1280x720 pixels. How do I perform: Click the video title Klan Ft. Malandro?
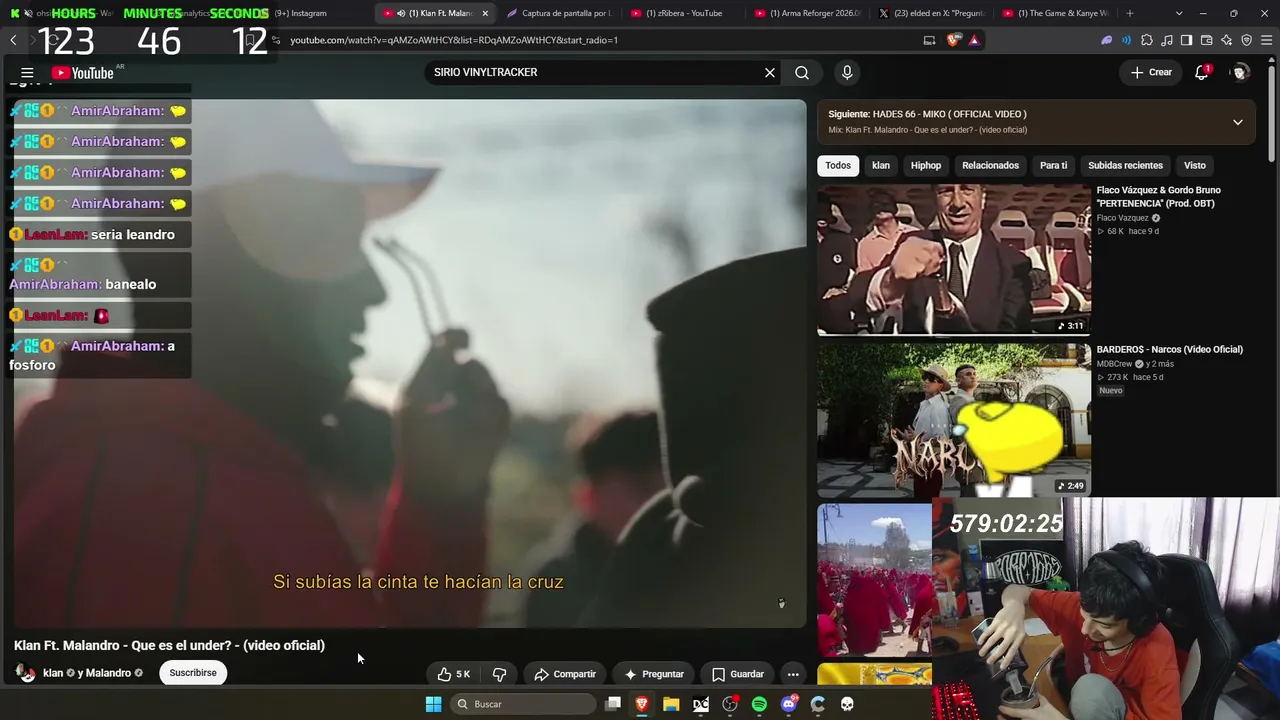click(x=169, y=646)
